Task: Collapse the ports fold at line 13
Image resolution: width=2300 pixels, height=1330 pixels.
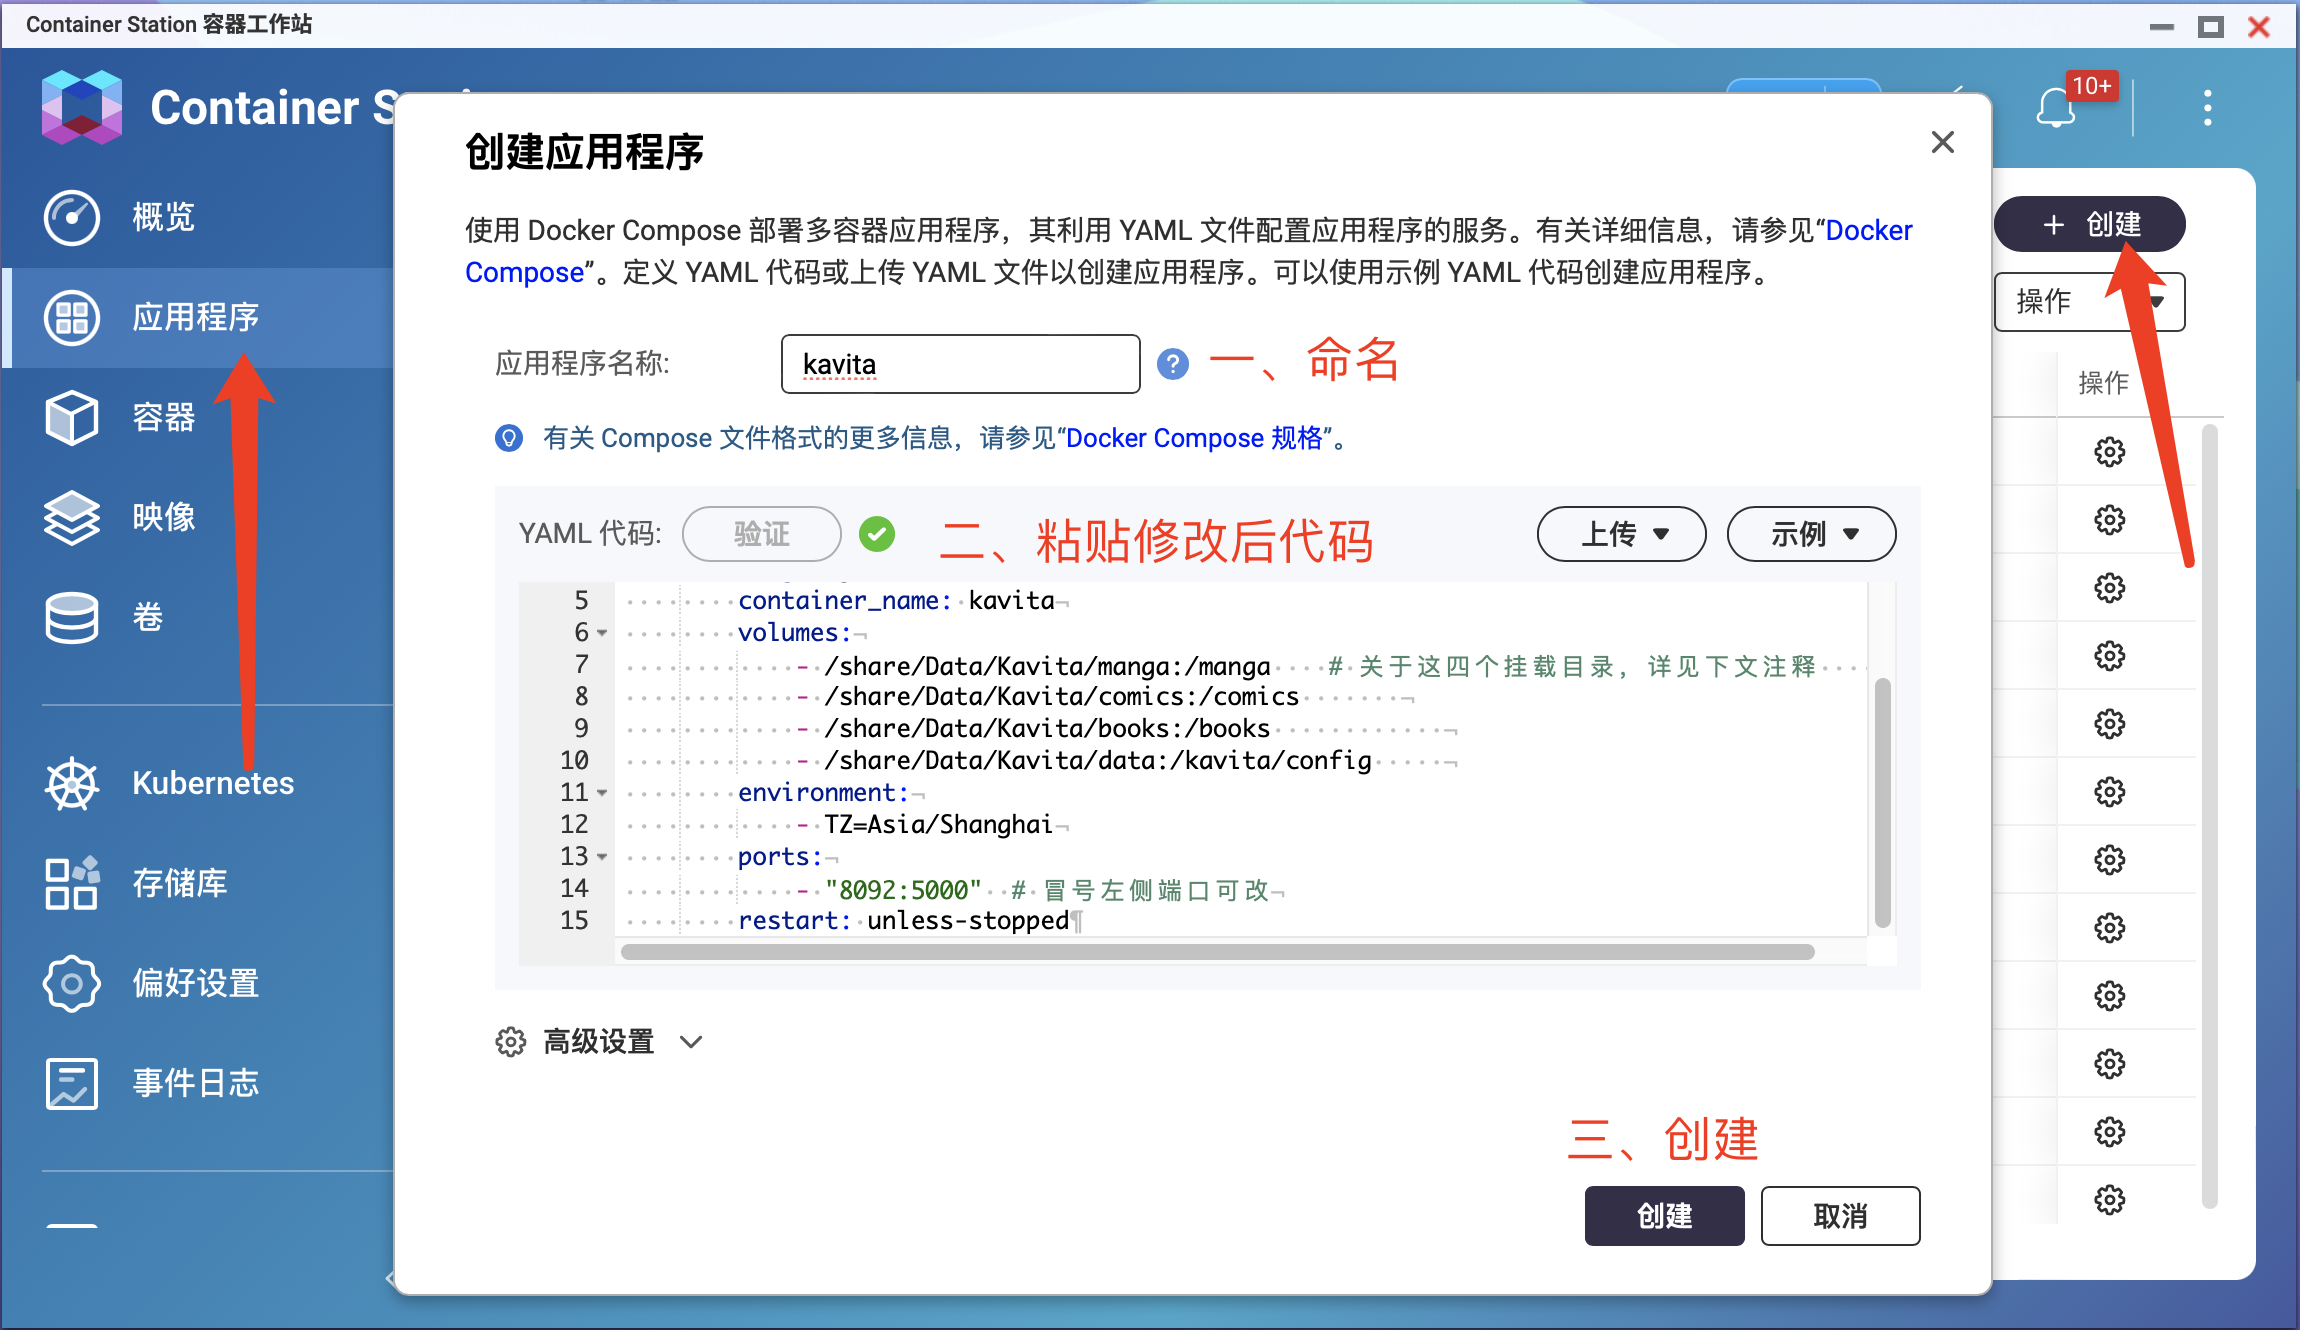Action: [602, 857]
